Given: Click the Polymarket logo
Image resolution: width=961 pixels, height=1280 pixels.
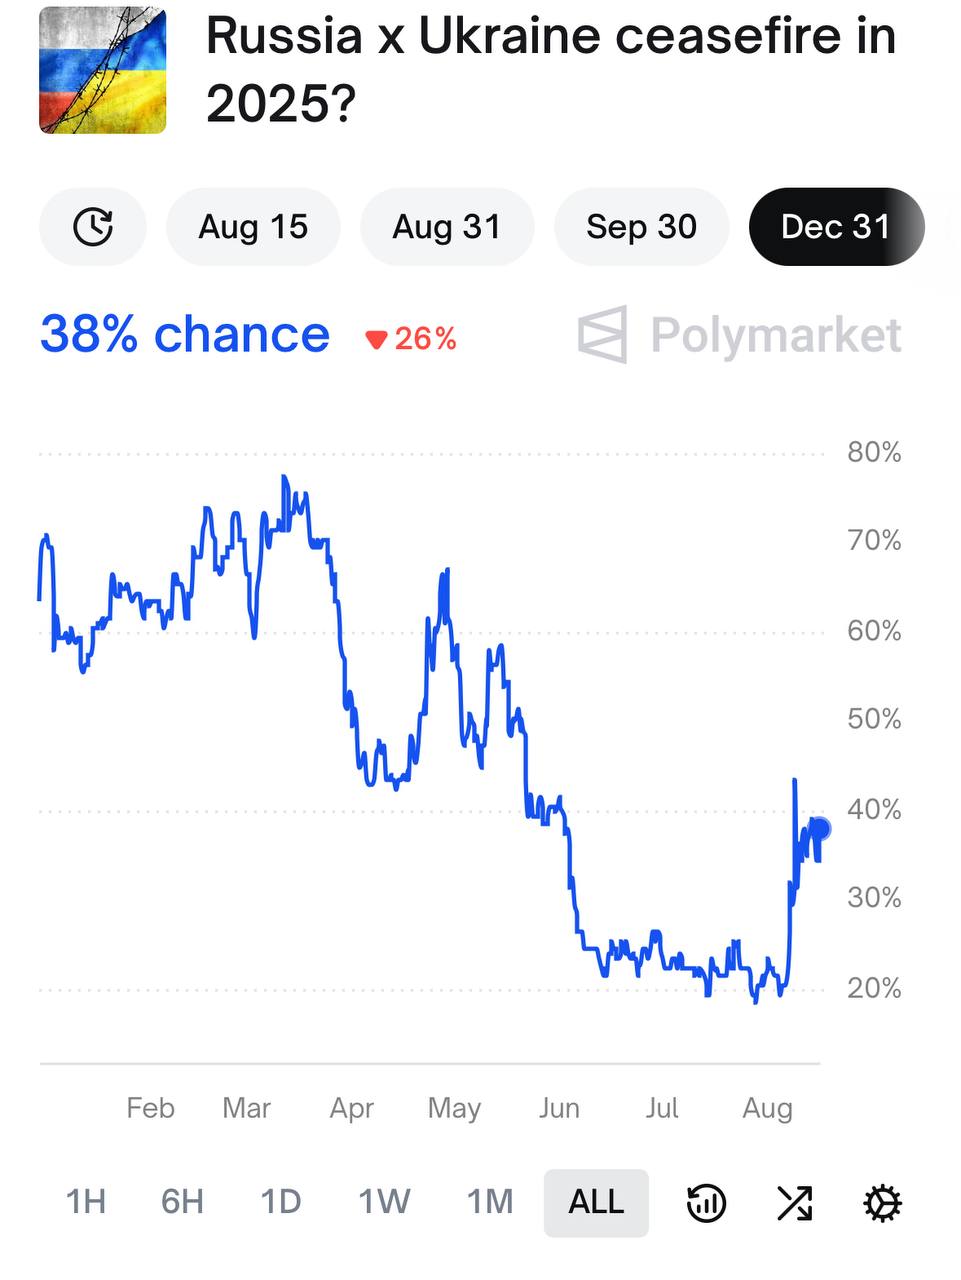Looking at the screenshot, I should pos(740,335).
